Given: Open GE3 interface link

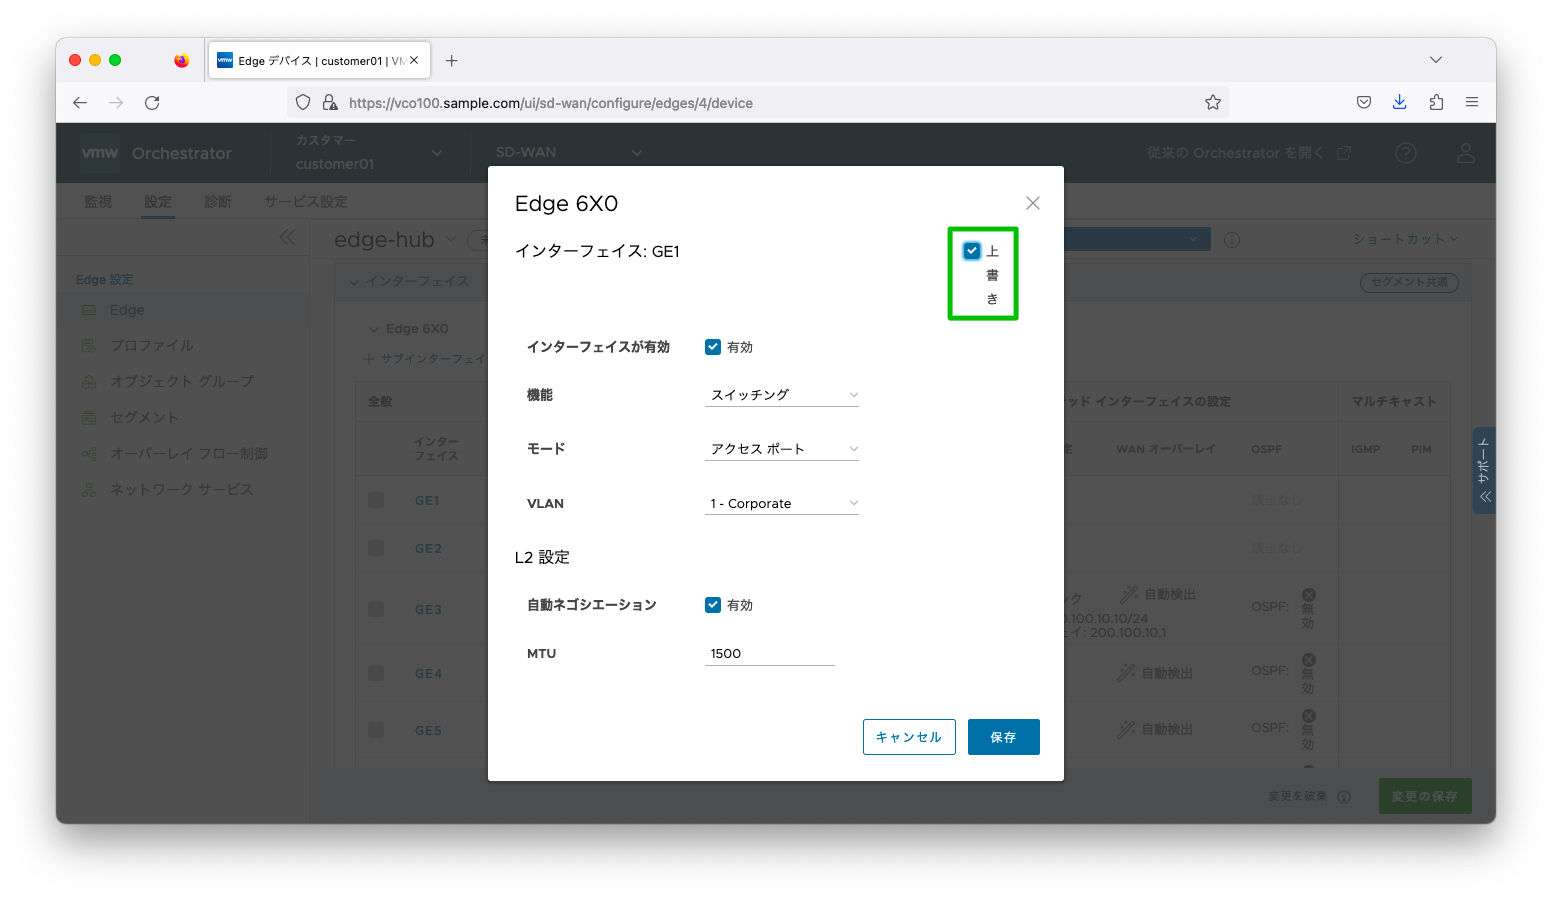Looking at the screenshot, I should 428,610.
